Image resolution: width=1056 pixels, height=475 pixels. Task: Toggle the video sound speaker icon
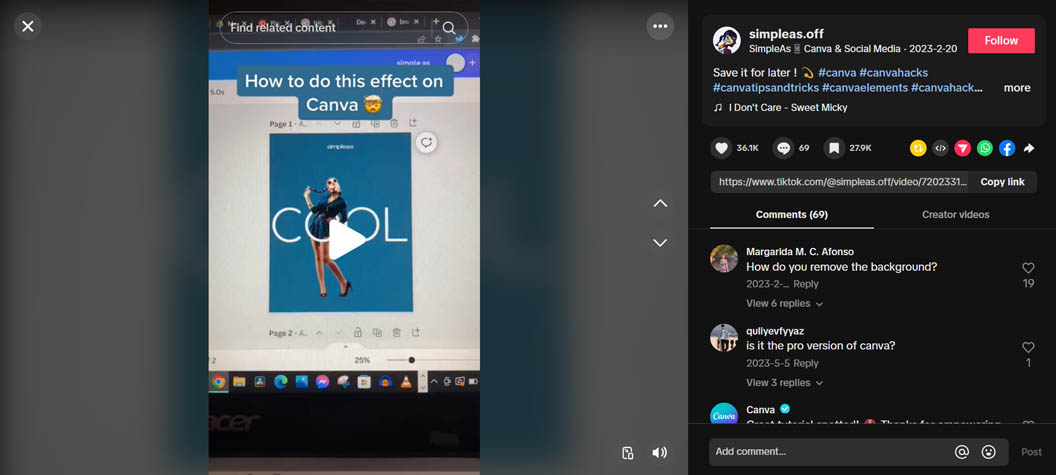(659, 453)
